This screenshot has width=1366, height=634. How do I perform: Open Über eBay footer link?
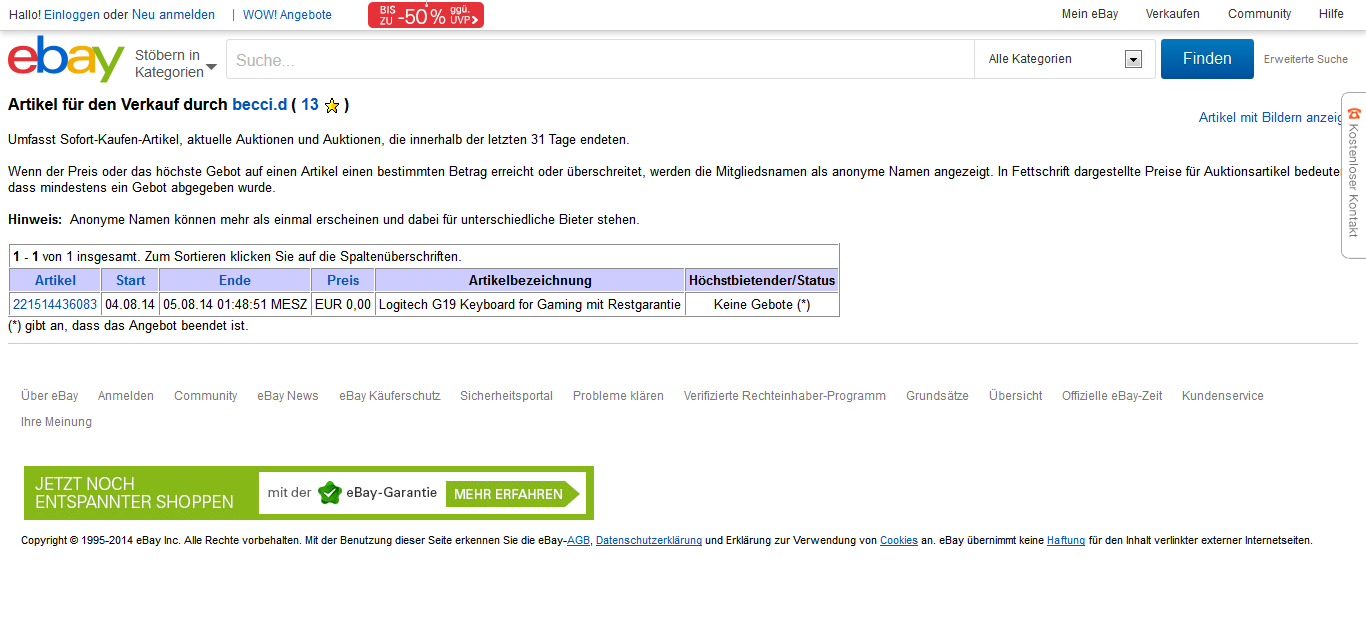pyautogui.click(x=50, y=396)
